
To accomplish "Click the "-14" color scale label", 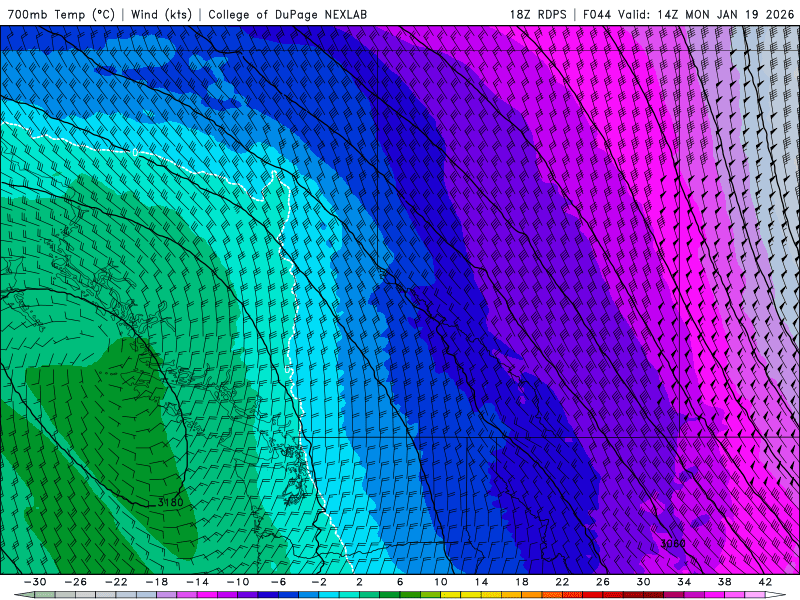I will pos(197,582).
